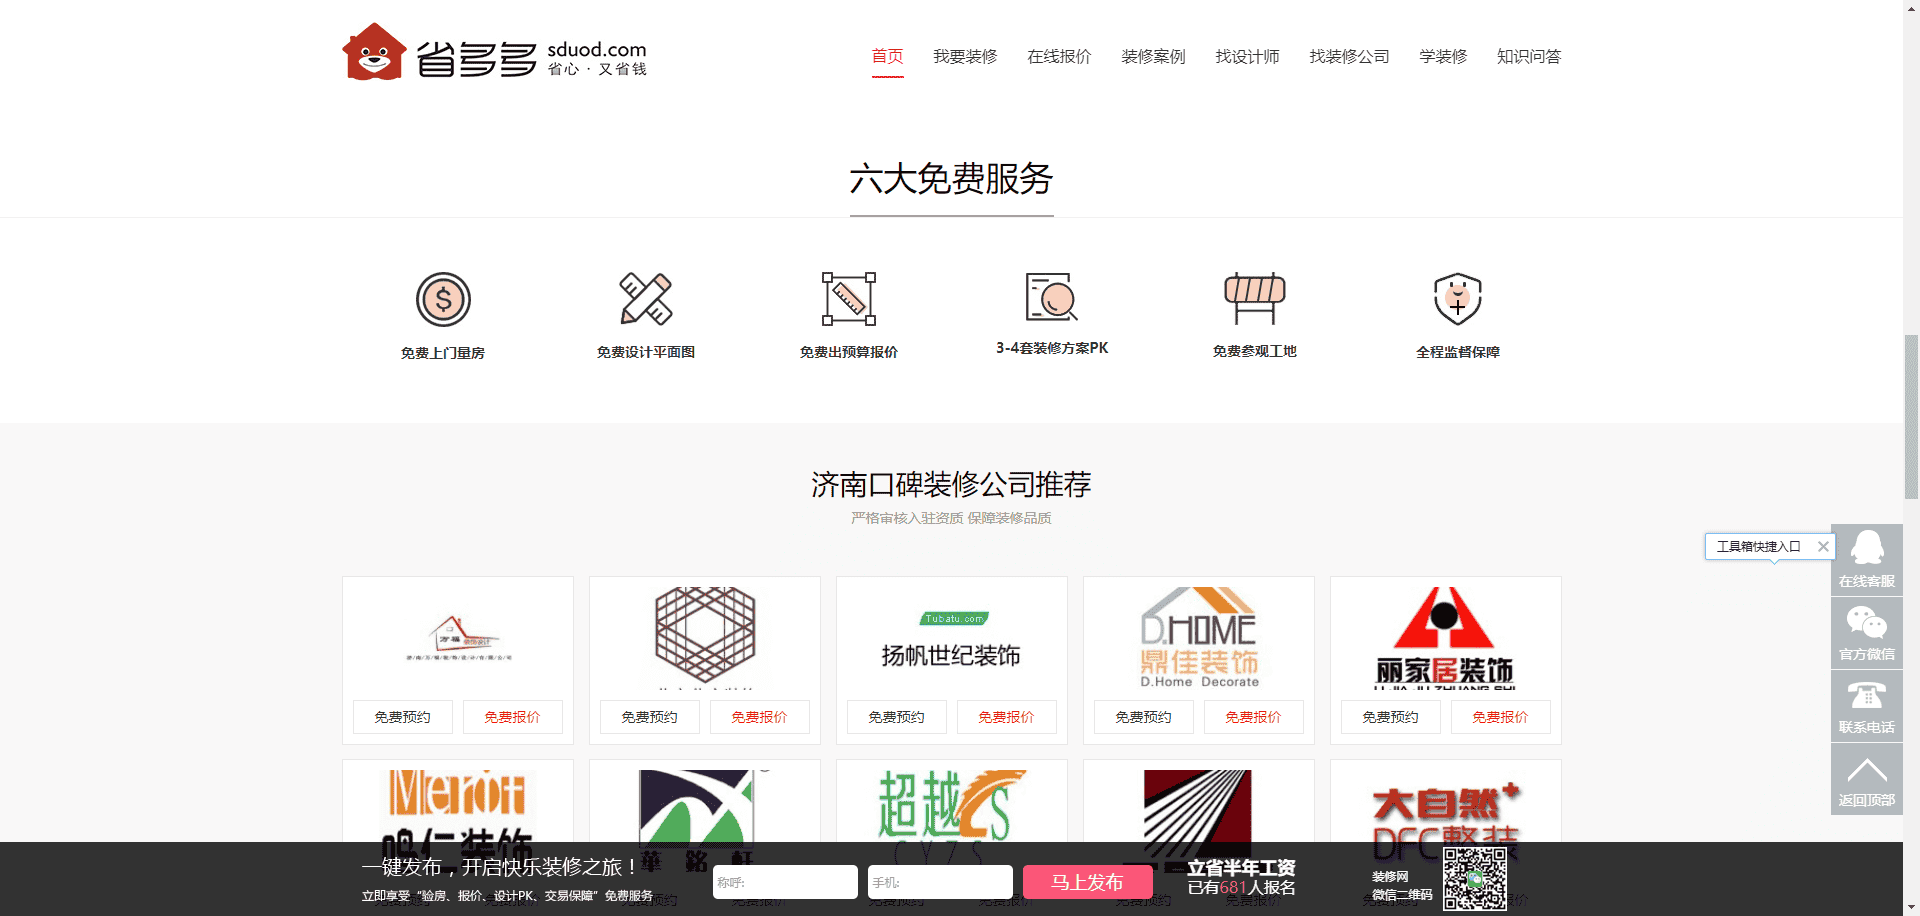Click the 马上发布 button

point(1087,882)
